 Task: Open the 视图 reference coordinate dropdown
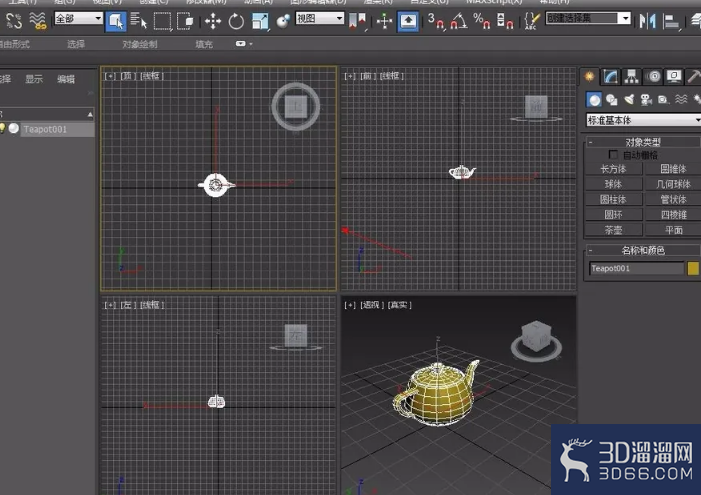click(320, 18)
